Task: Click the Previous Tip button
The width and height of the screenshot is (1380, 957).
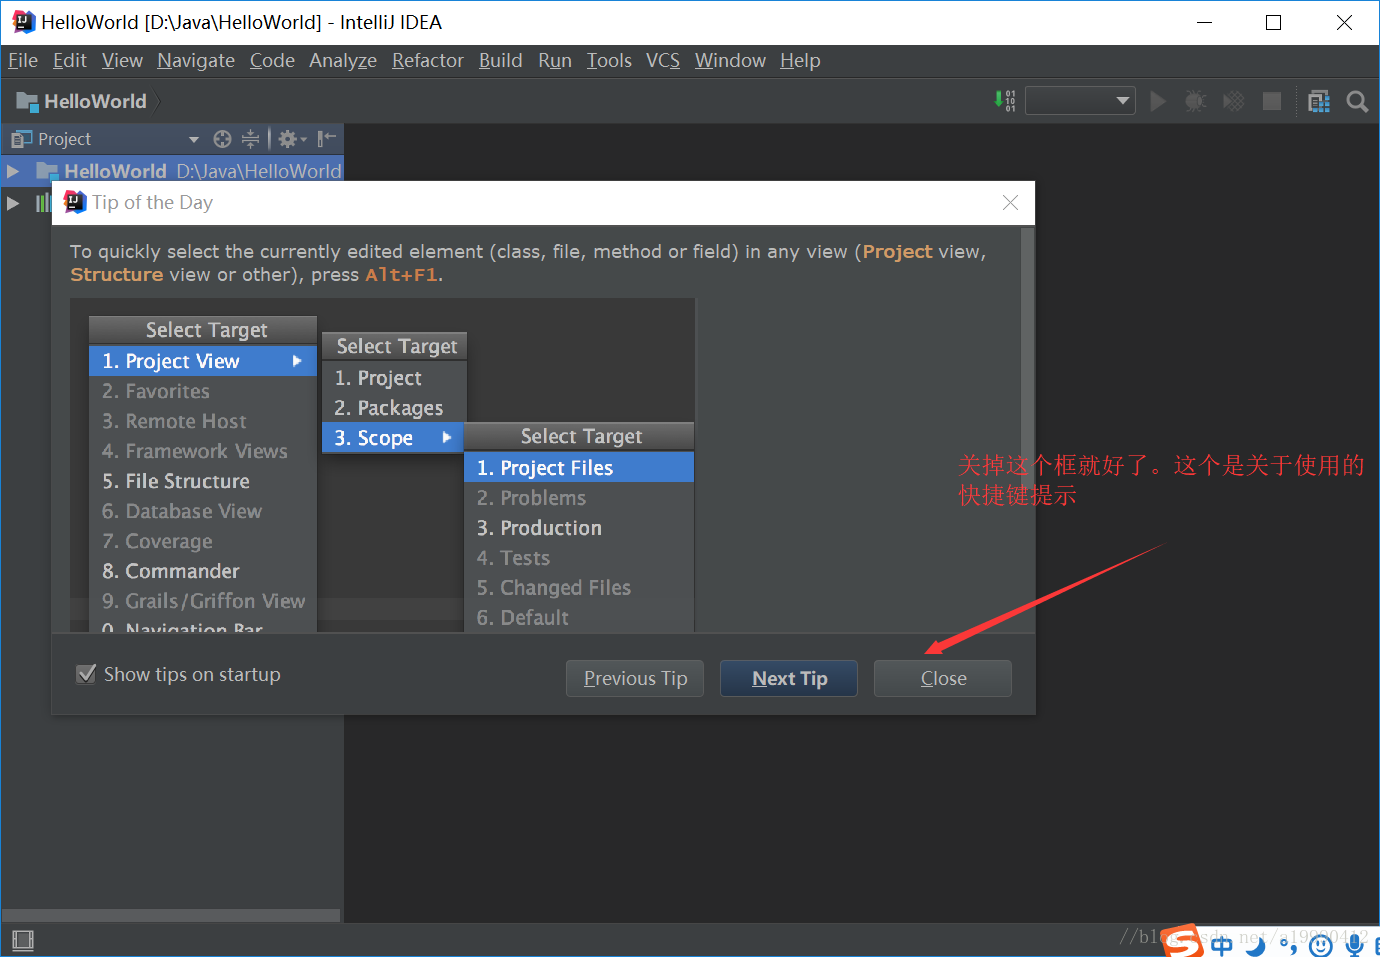Action: pyautogui.click(x=635, y=678)
